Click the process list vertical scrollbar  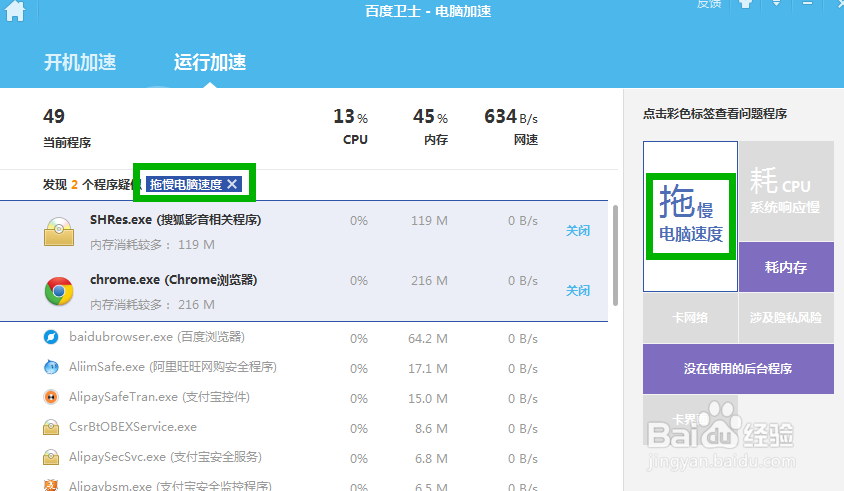(615, 255)
